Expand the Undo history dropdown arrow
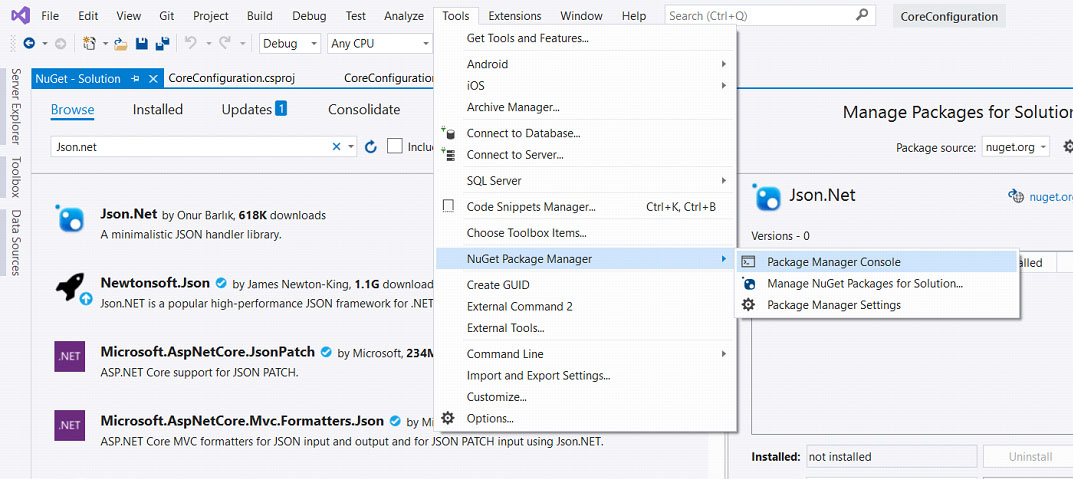1073x479 pixels. click(209, 44)
